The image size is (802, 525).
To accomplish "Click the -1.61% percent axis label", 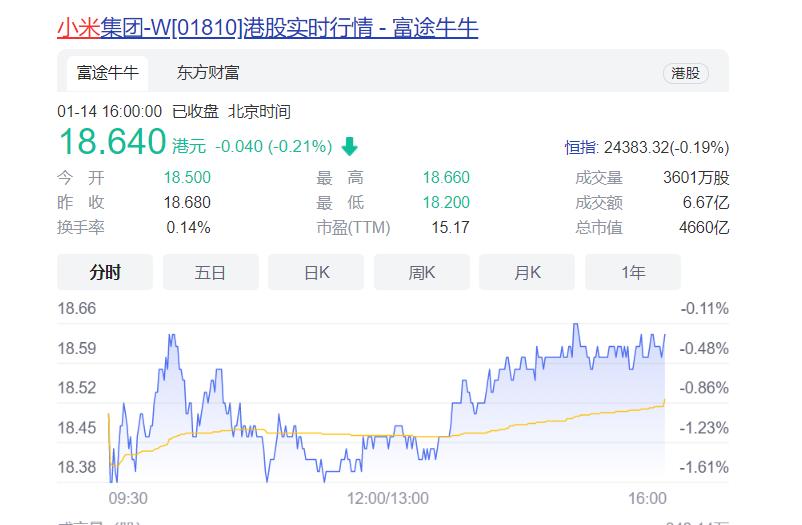I will tap(704, 467).
